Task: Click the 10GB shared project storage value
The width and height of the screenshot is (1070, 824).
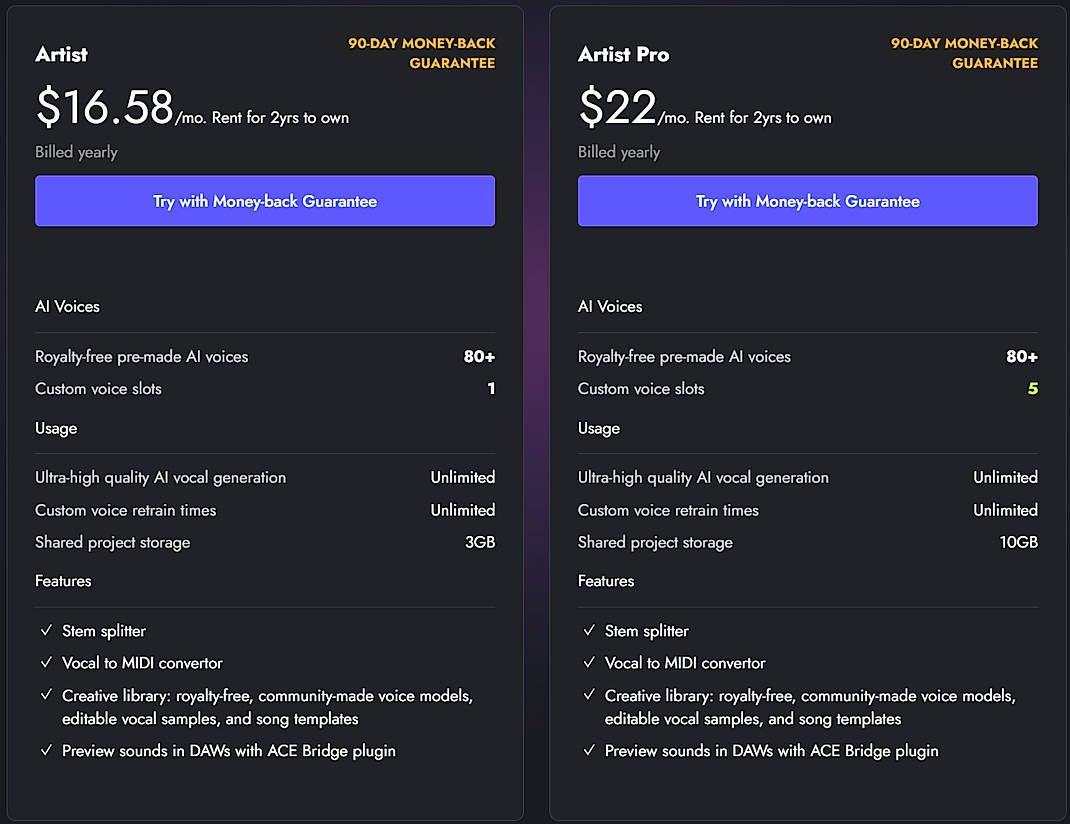Action: pos(1021,542)
